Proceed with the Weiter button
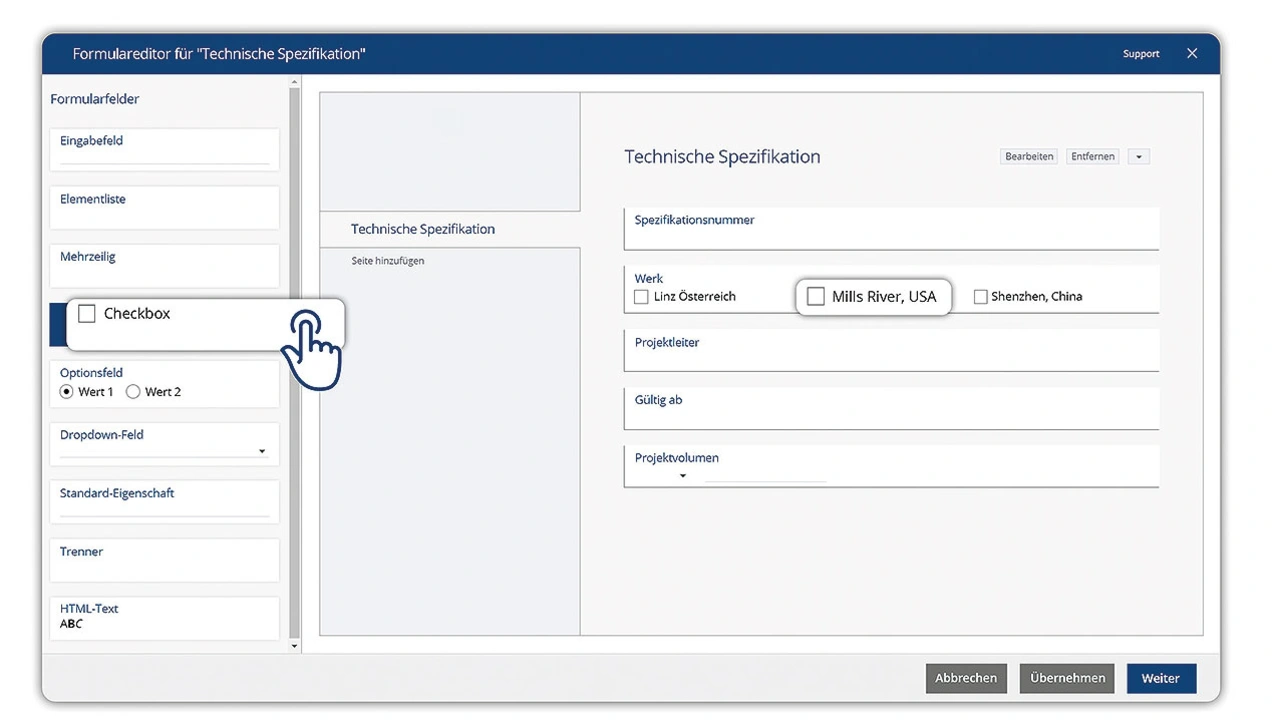The image size is (1280, 723). pyautogui.click(x=1160, y=678)
